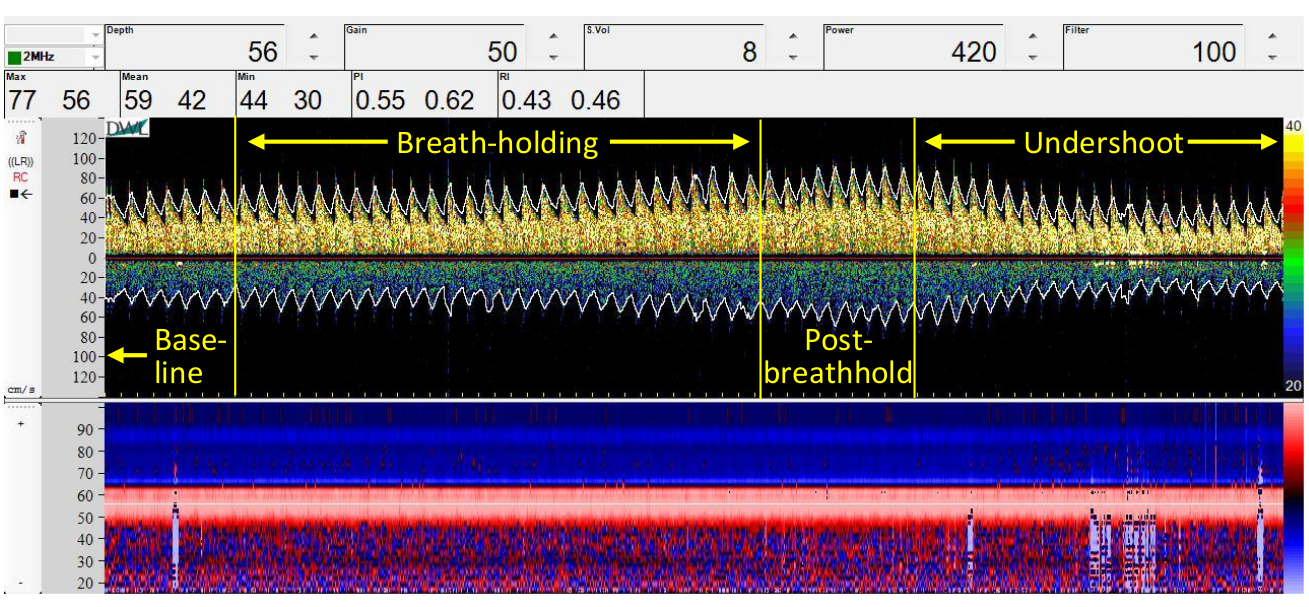The image size is (1309, 607).
Task: Click the S.Vol value field
Action: (x=674, y=47)
